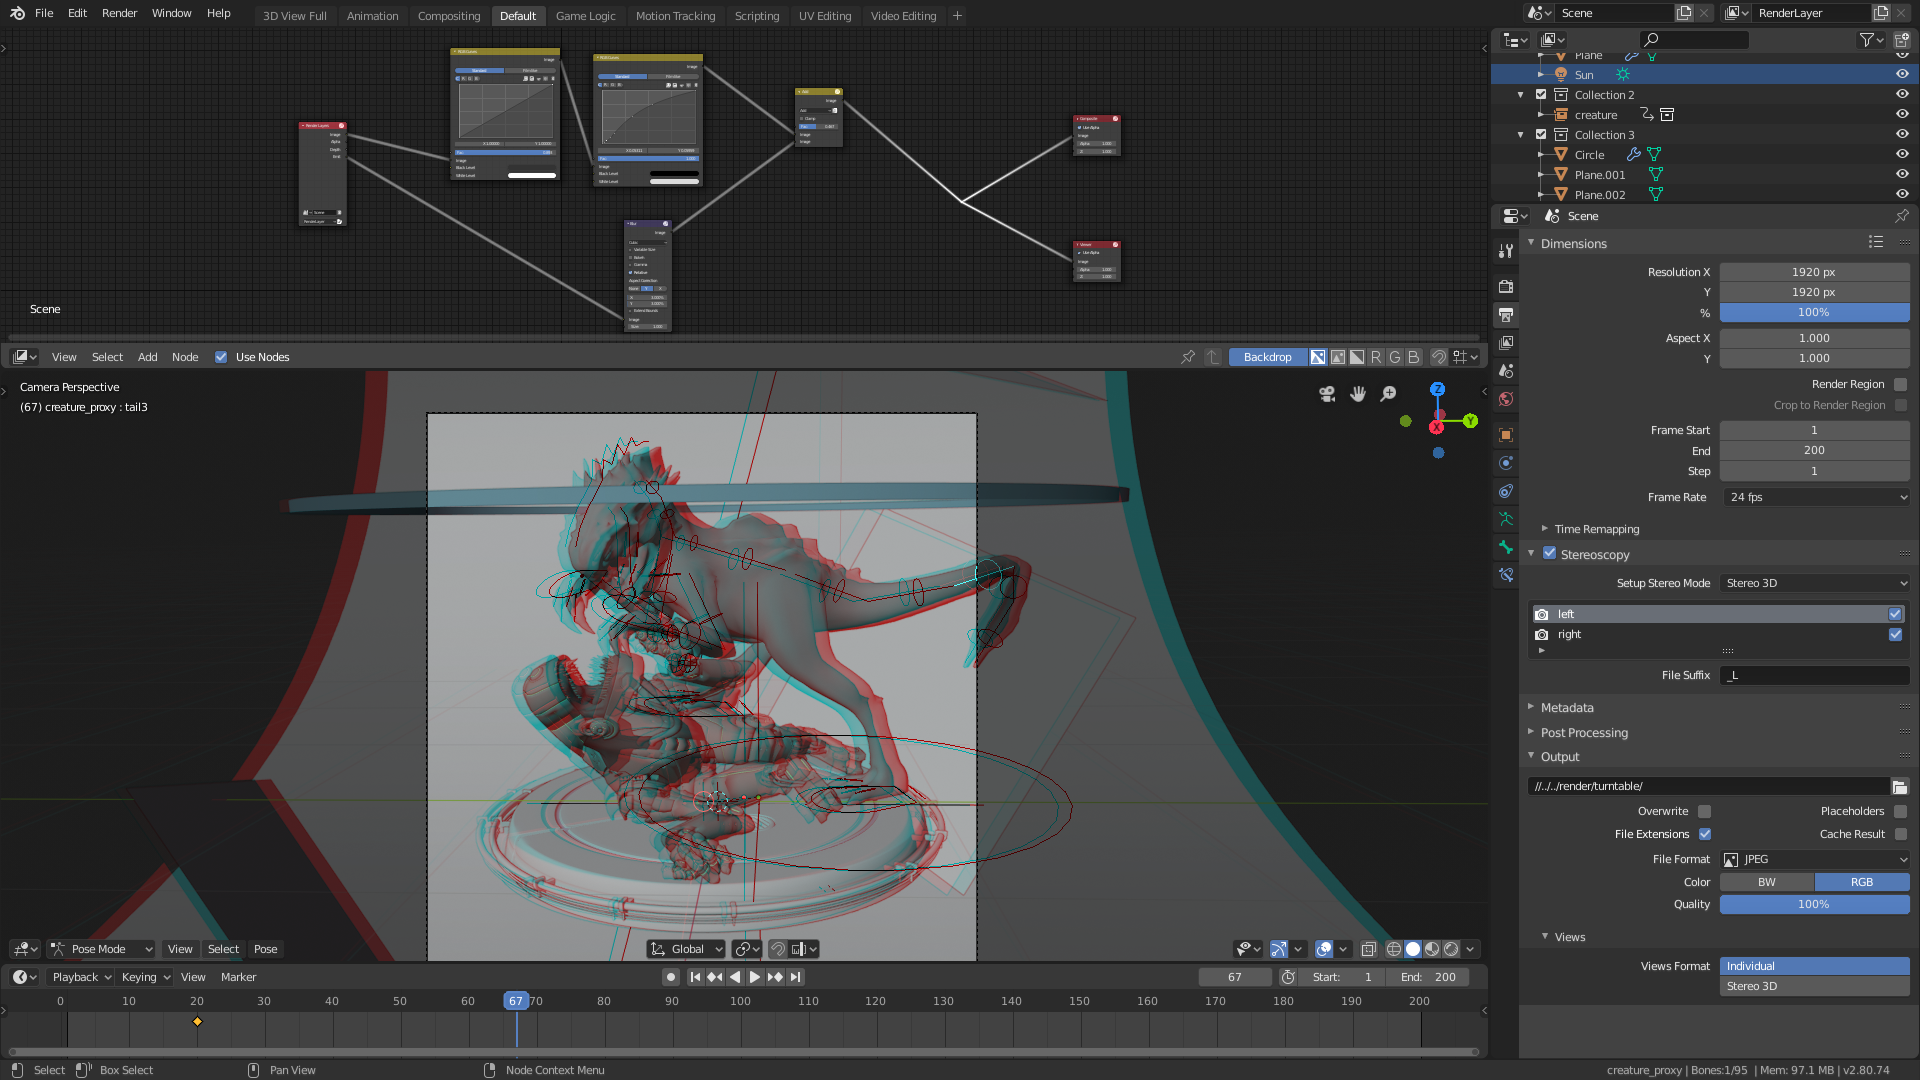Viewport: 1920px width, 1080px height.
Task: Disable the File Extensions checkbox
Action: click(x=1706, y=834)
